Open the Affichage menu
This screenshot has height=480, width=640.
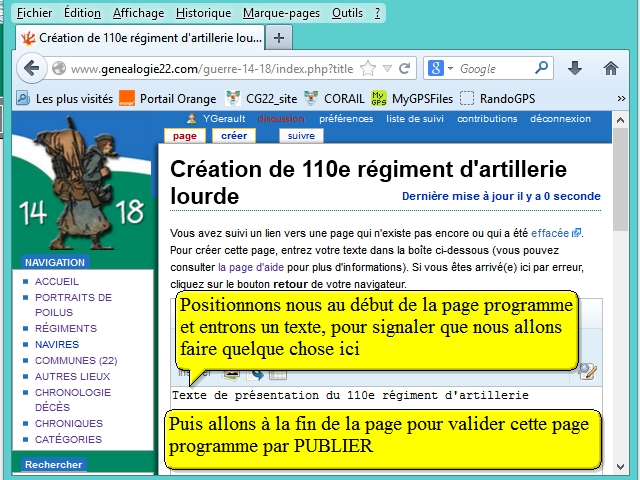(138, 13)
